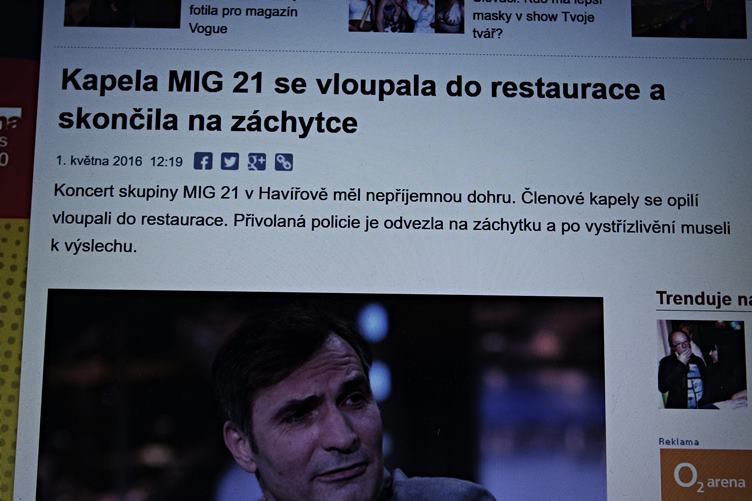Open the MIG 21 article headline
The width and height of the screenshot is (752, 501).
click(x=362, y=102)
